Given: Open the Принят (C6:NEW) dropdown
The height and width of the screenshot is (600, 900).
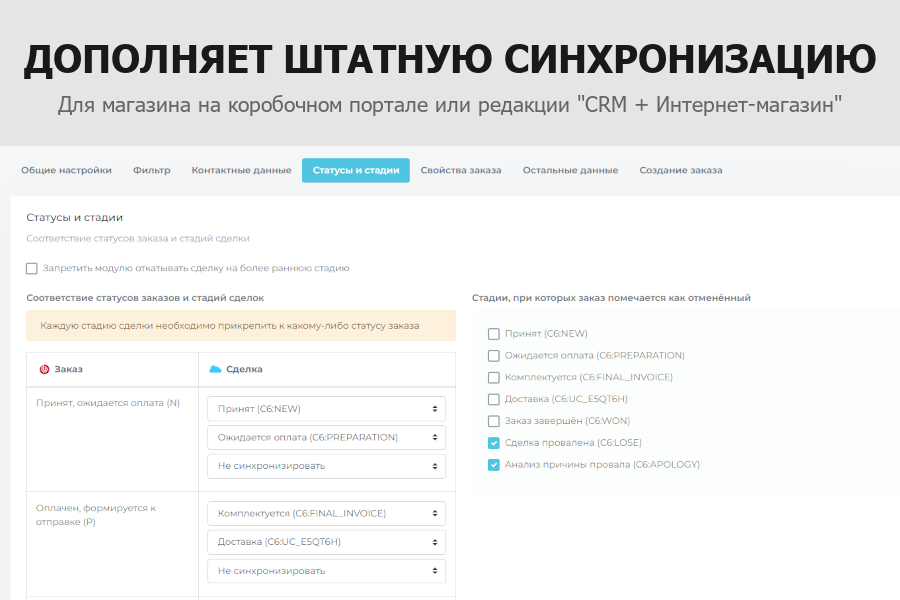Looking at the screenshot, I should tap(325, 408).
